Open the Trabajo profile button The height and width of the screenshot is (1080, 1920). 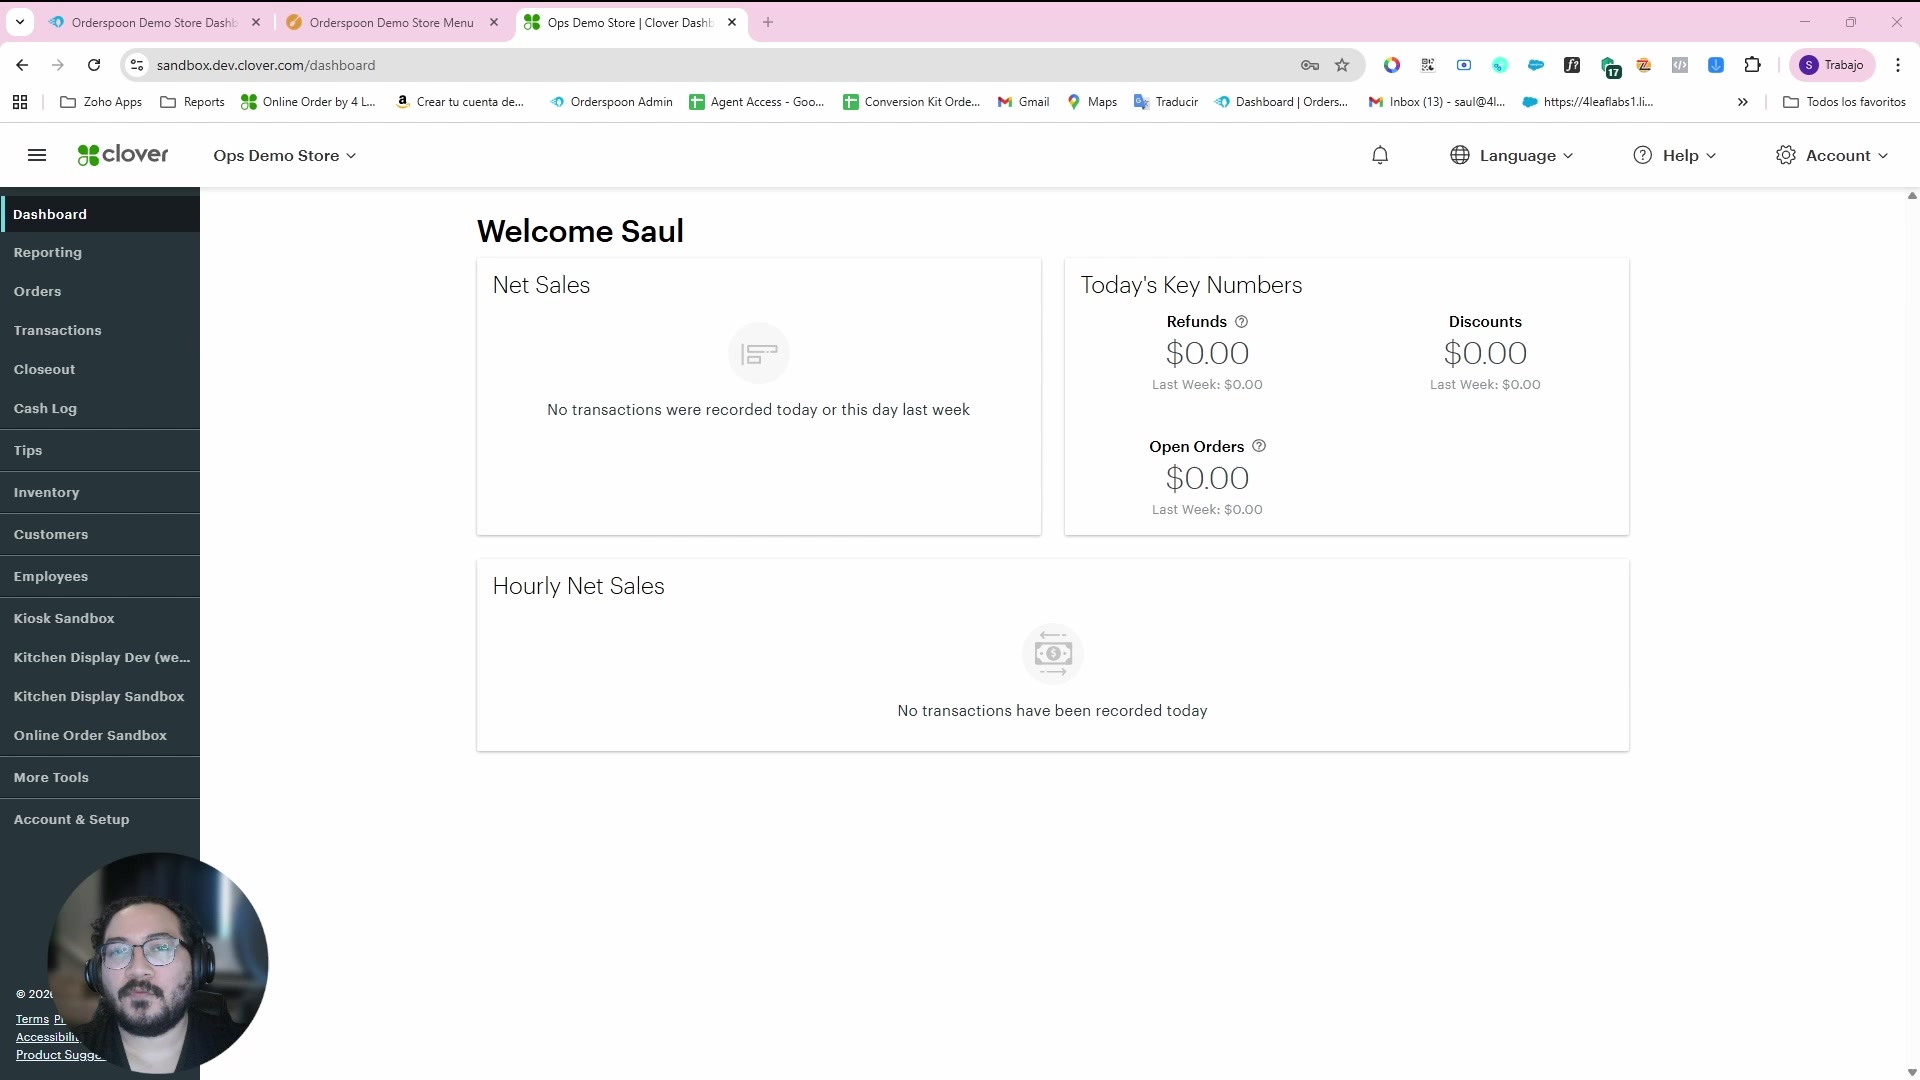point(1832,65)
